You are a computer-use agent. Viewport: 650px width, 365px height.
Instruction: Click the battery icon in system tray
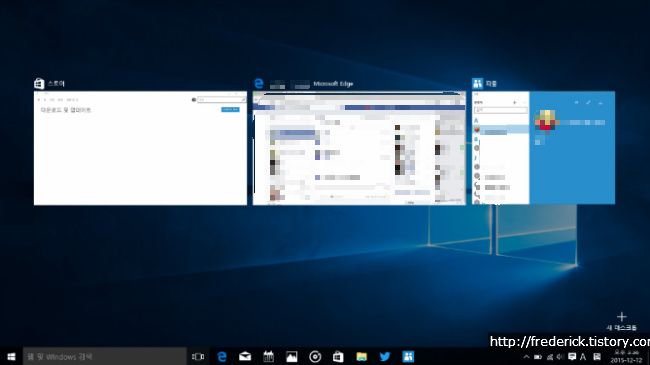coord(538,357)
